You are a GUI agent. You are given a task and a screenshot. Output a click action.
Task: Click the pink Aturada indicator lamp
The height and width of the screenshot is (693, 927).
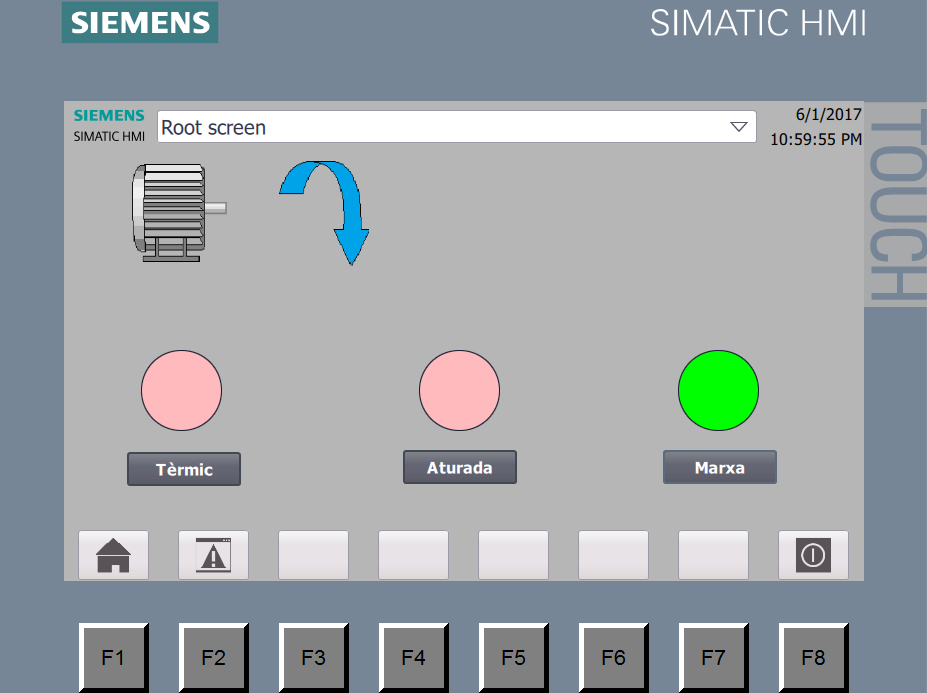tap(459, 390)
